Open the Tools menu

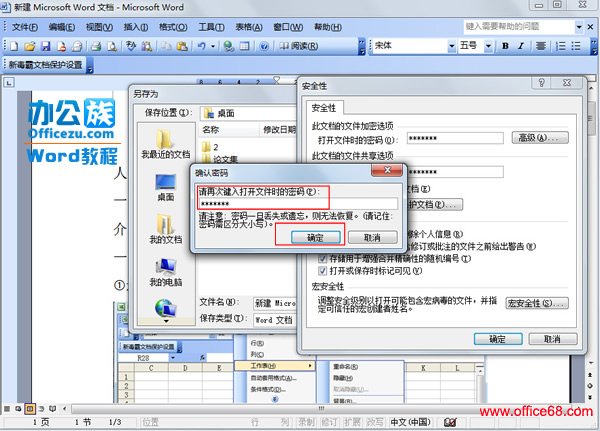[210, 25]
